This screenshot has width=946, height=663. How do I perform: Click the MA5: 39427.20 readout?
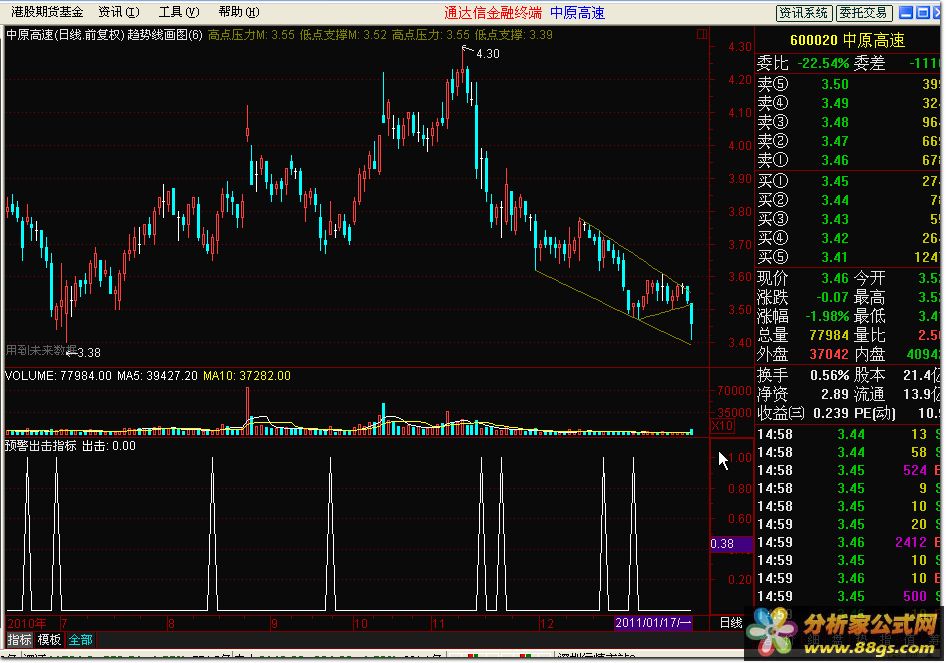click(157, 376)
